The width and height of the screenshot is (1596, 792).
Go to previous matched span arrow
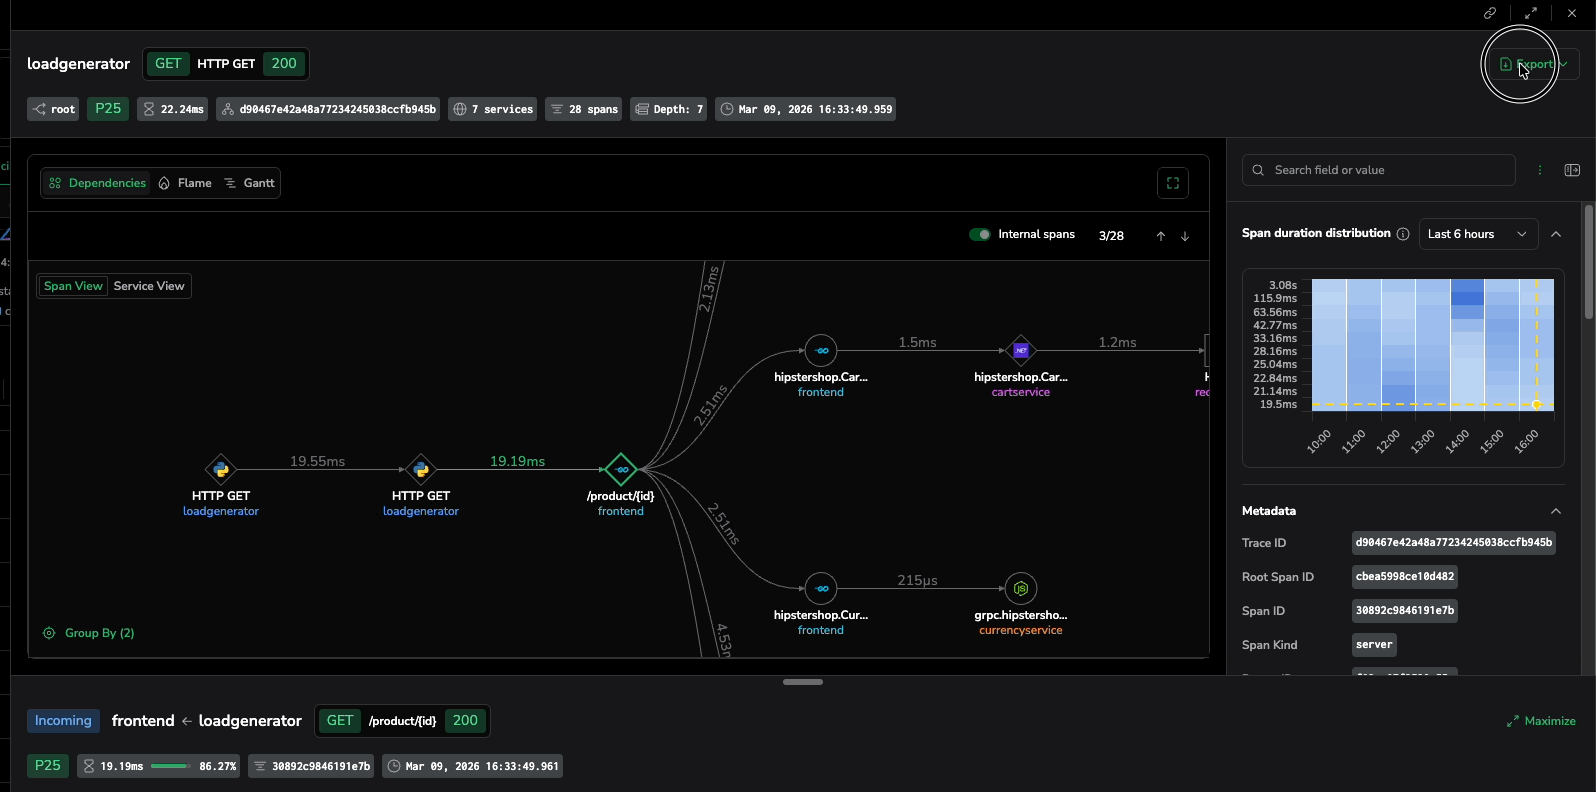(1160, 236)
